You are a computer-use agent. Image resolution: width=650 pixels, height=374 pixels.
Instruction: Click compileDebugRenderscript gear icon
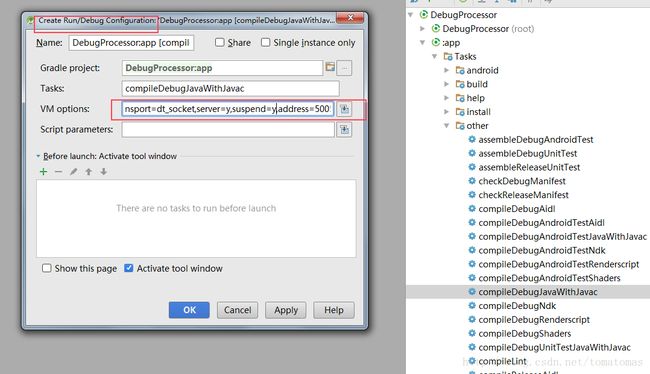click(x=472, y=319)
